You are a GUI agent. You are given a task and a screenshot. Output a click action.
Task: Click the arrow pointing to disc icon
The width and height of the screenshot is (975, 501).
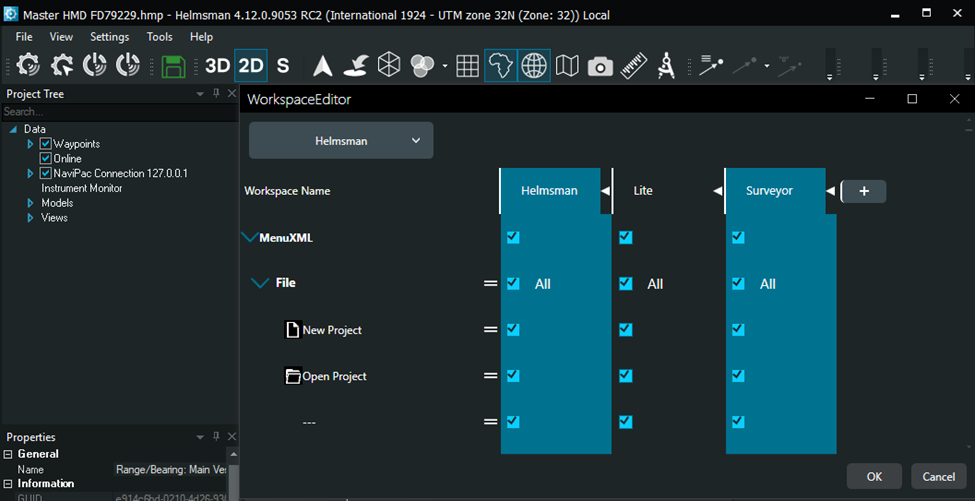(356, 65)
